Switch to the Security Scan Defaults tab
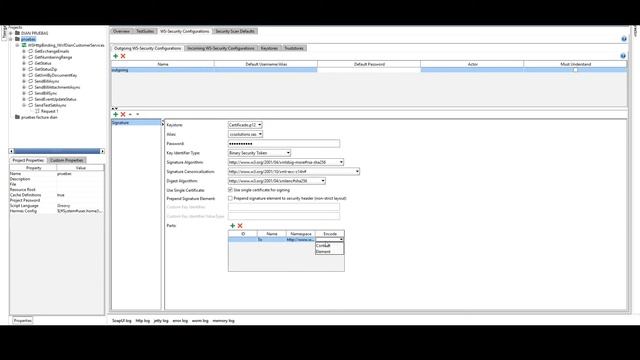This screenshot has height=360, width=640. coord(235,31)
